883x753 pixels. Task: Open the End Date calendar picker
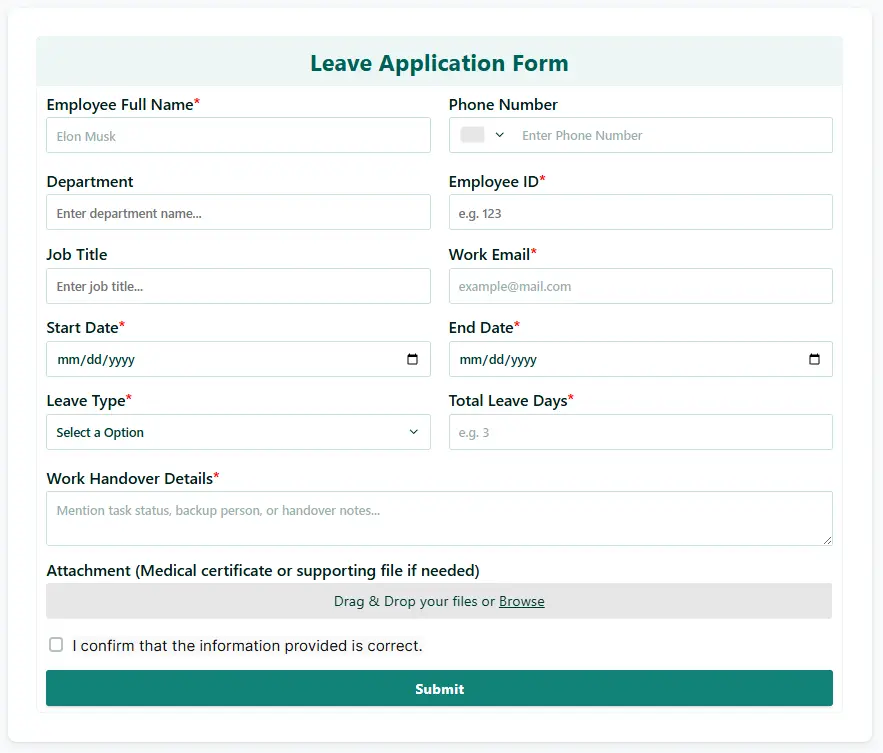click(815, 359)
